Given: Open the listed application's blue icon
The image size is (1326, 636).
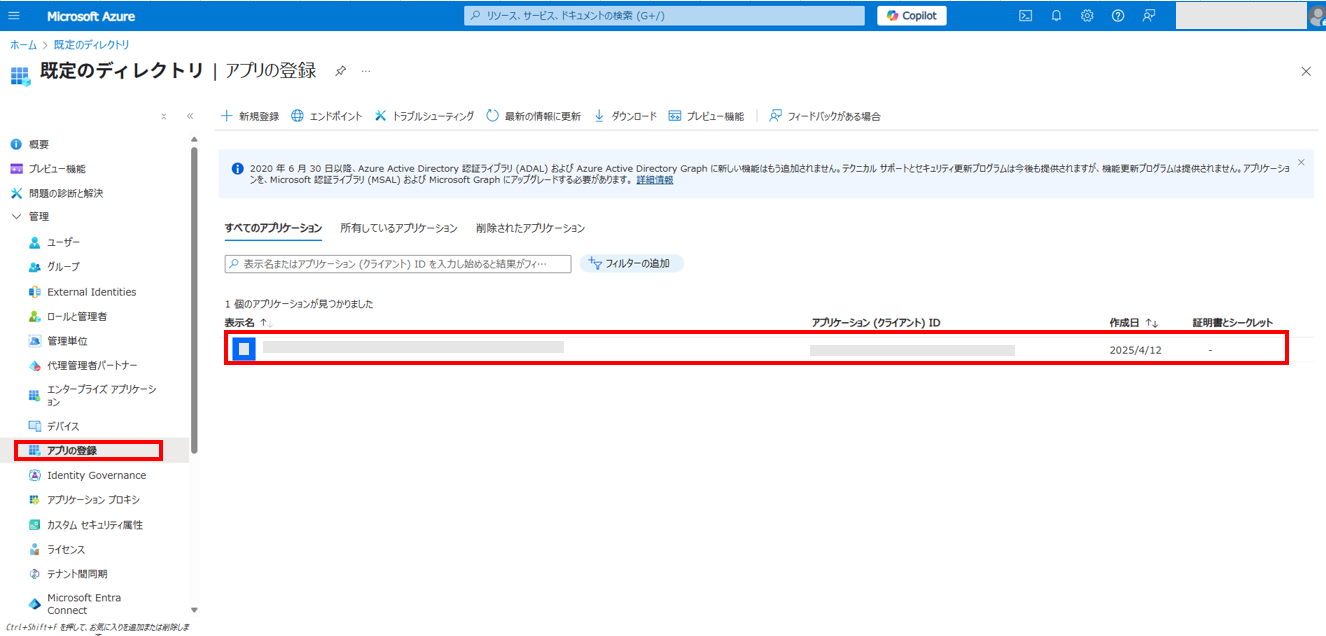Looking at the screenshot, I should [x=244, y=349].
